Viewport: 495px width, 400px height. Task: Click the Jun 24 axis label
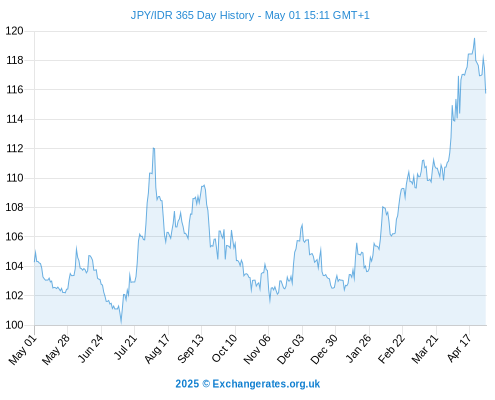(91, 348)
